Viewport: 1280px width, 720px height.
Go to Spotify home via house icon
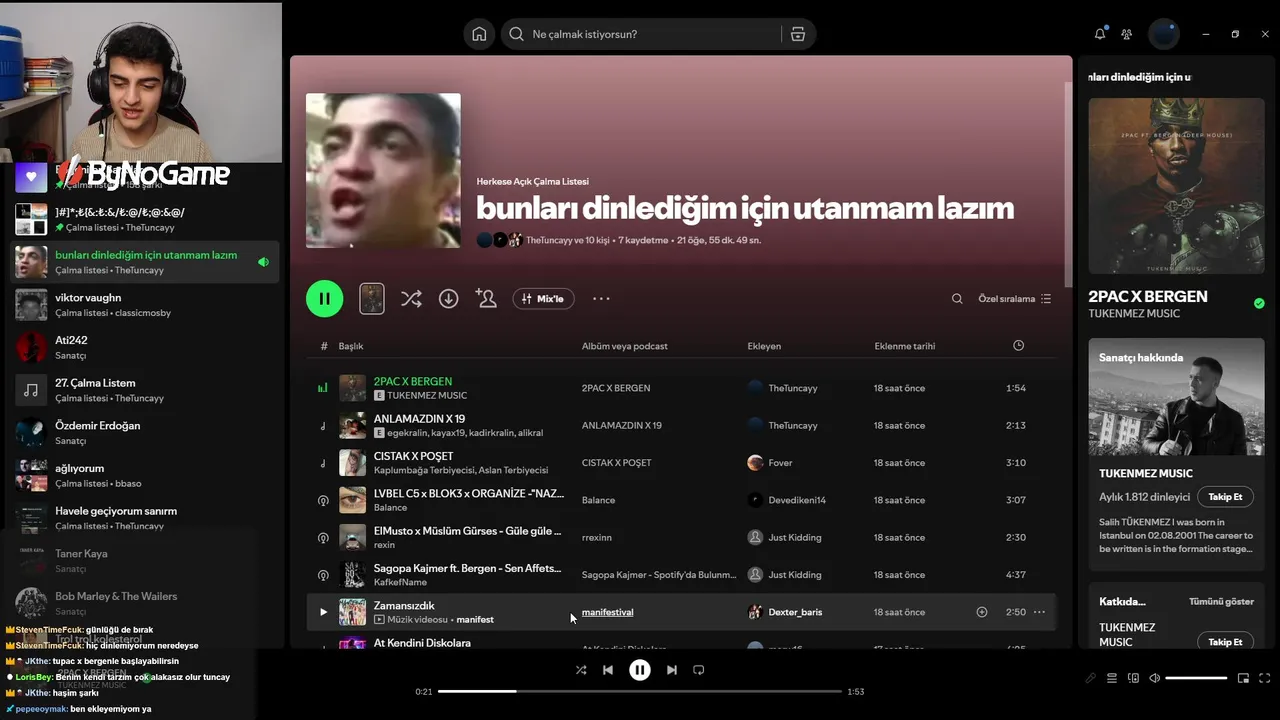click(x=479, y=34)
